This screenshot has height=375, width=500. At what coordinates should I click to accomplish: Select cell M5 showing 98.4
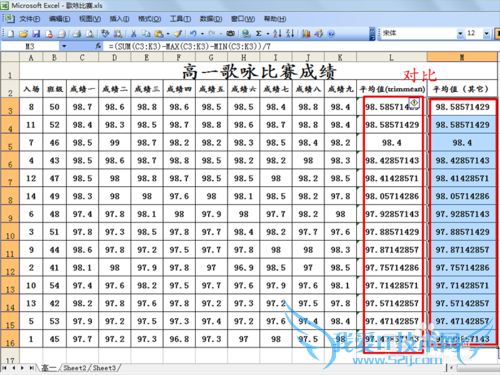462,143
